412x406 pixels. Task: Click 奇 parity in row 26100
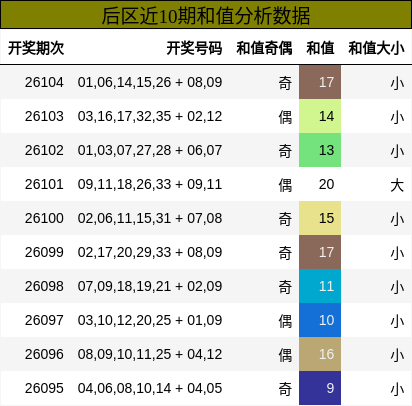285,219
